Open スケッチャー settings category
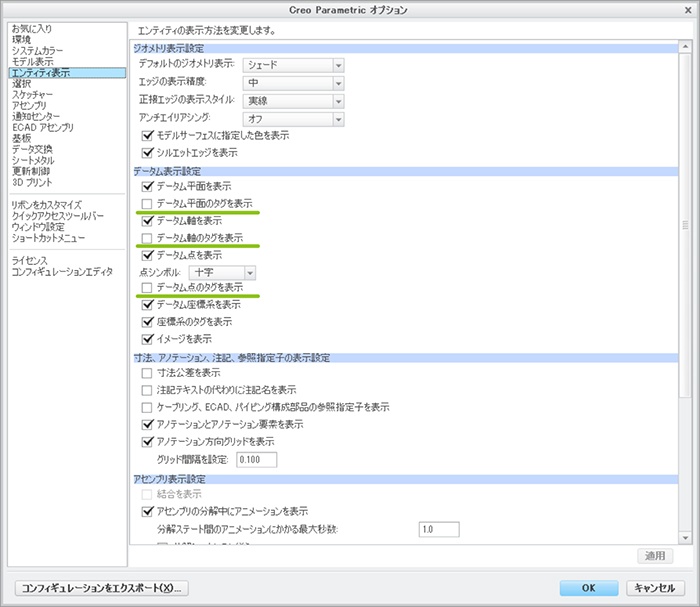 point(33,94)
